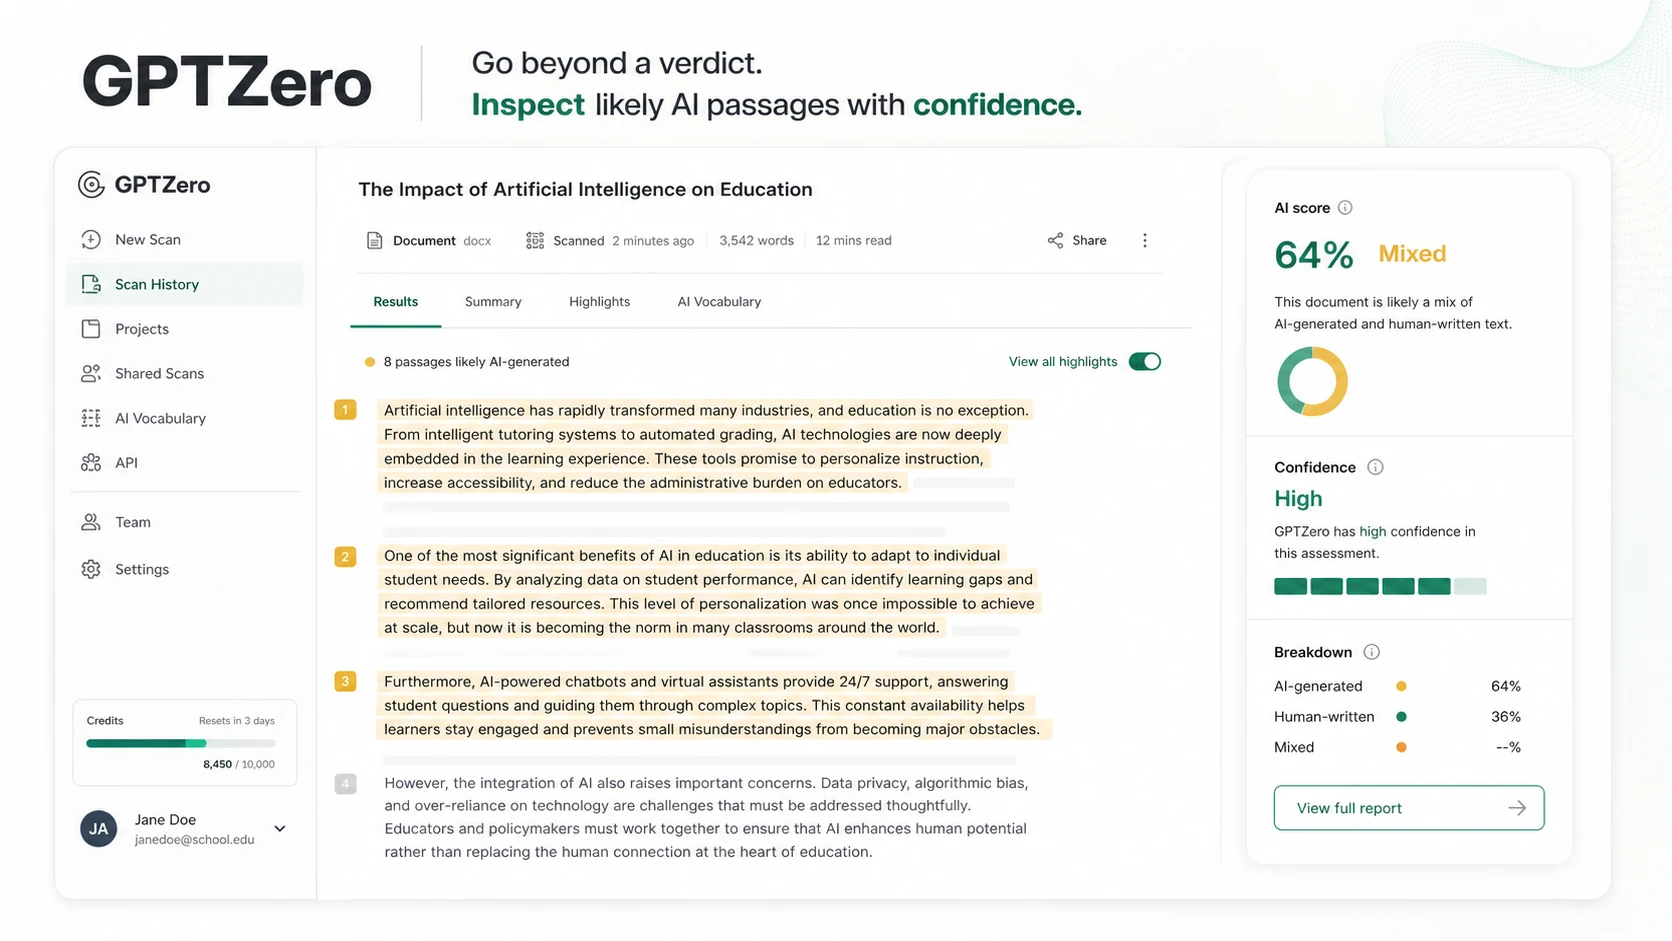Click the confidence level segmented bar

coord(1380,586)
